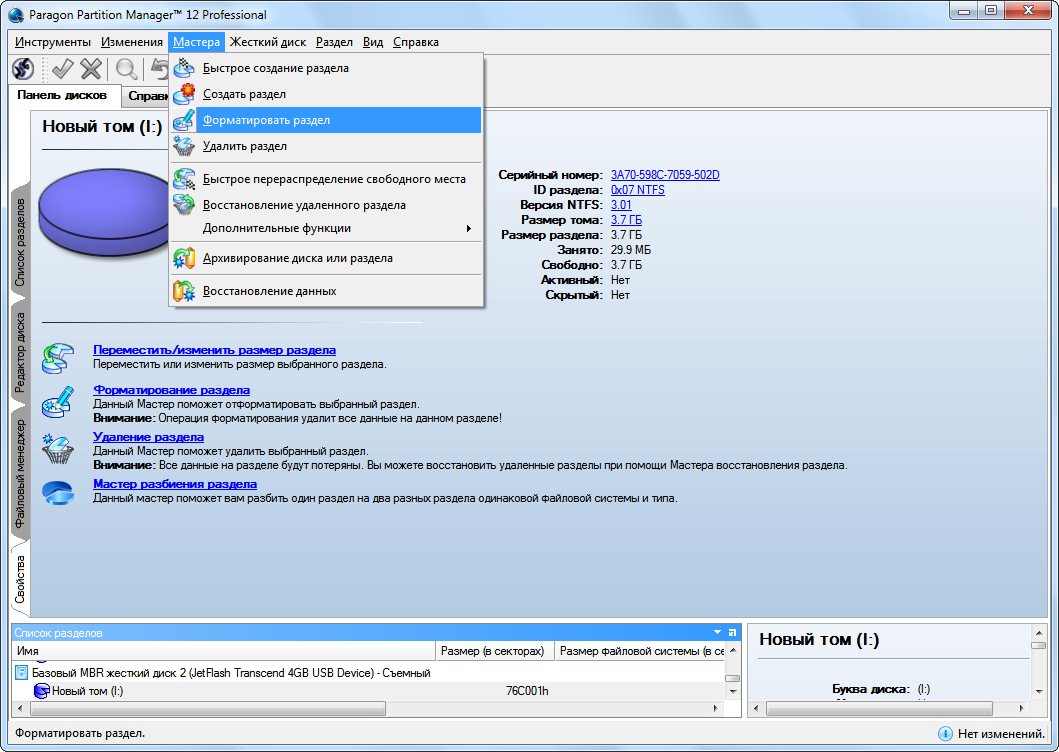Click icon beside Восстановление данных
Screen dimensions: 1059x752
[x=184, y=291]
